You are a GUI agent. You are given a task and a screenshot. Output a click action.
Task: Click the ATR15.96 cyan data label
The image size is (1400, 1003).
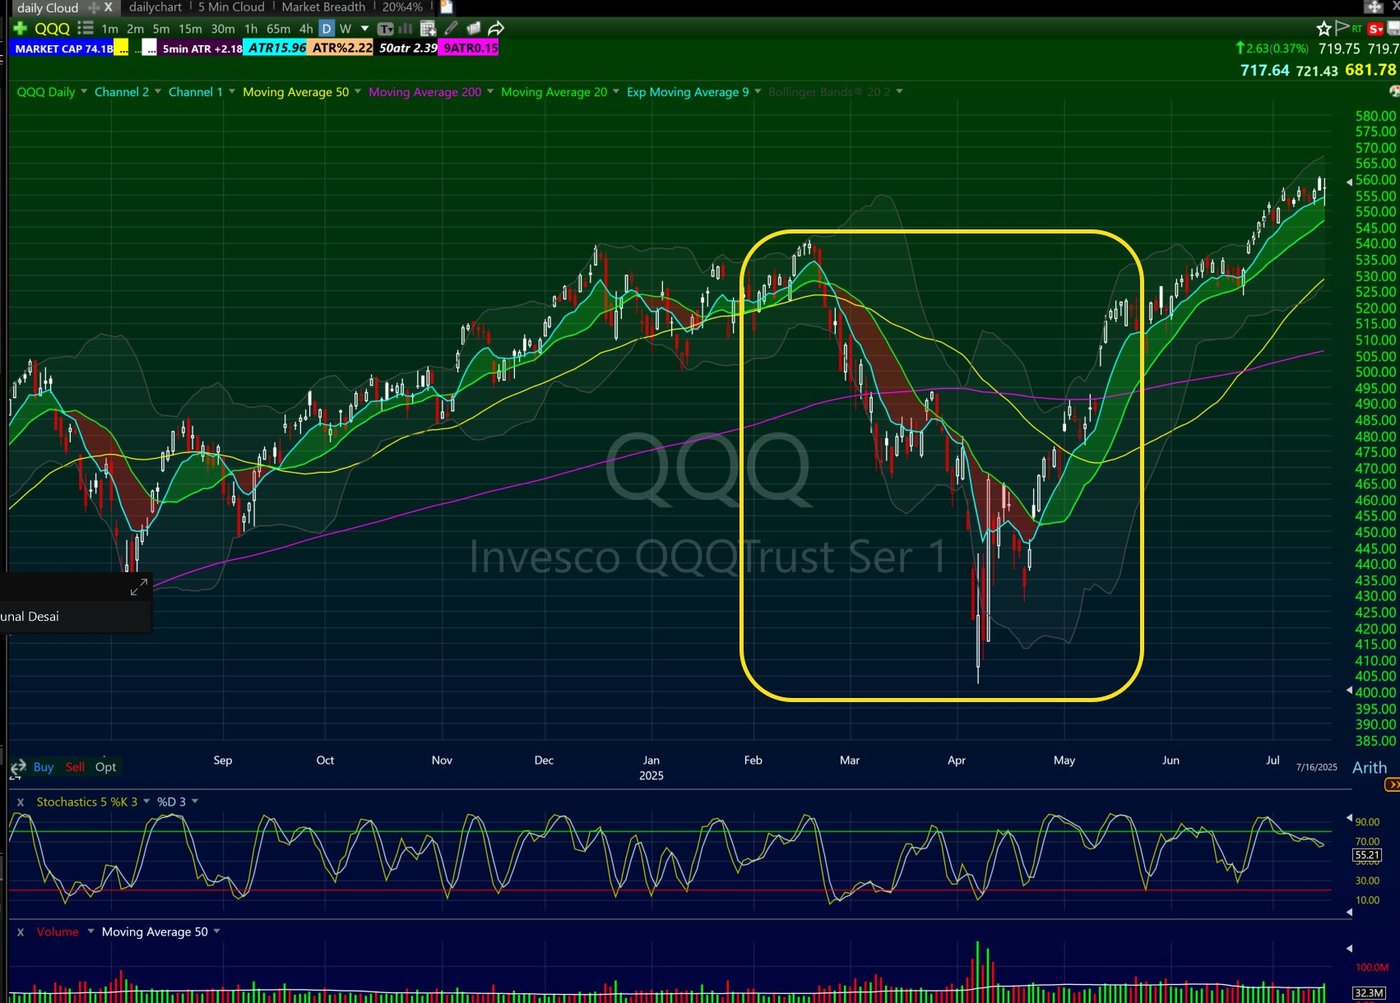[277, 48]
